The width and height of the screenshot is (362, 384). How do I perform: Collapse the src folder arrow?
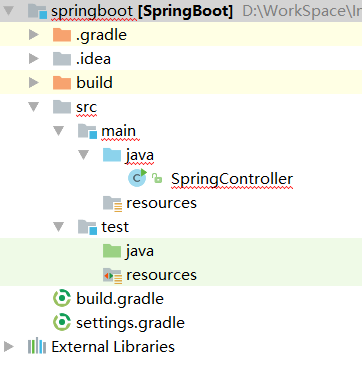pos(34,107)
